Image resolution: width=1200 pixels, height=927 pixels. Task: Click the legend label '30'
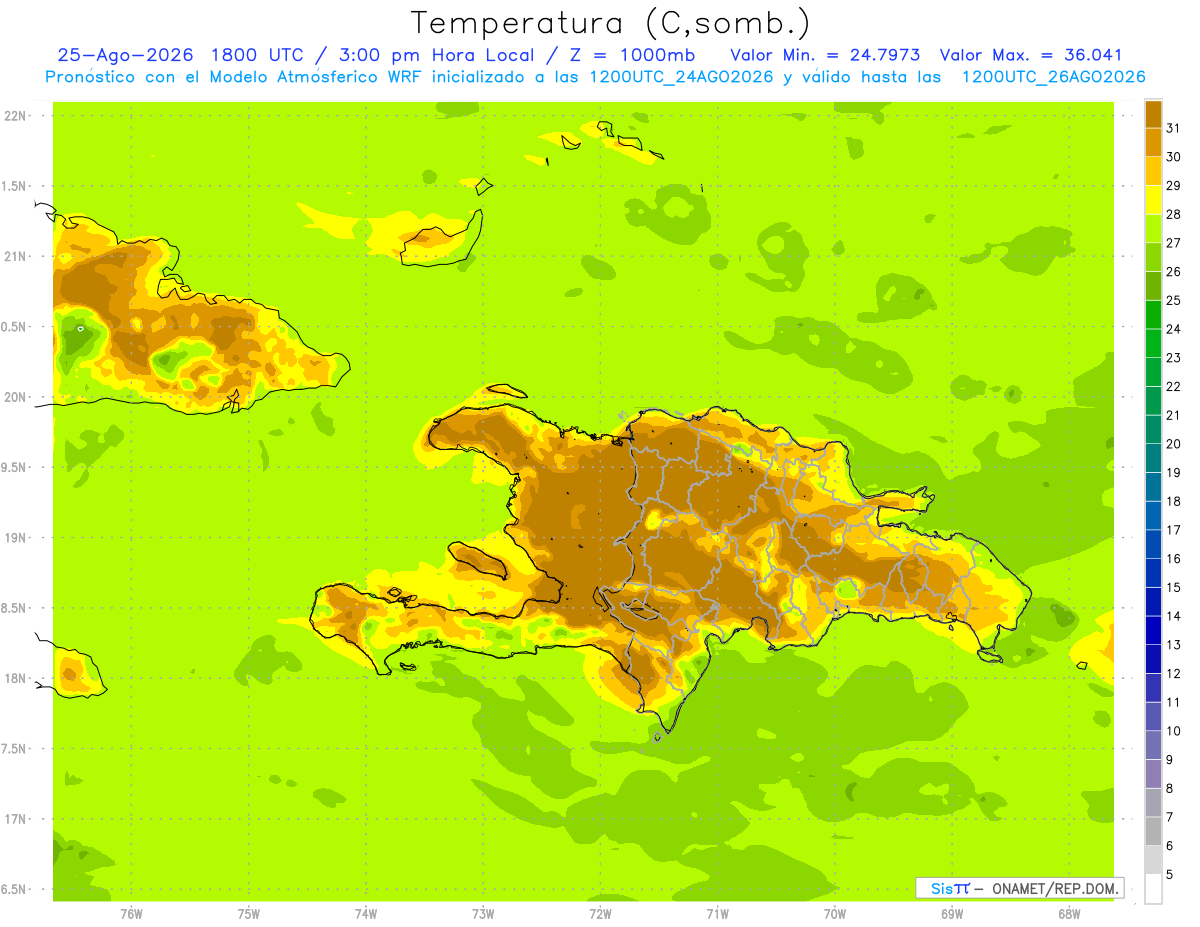[x=1173, y=157]
